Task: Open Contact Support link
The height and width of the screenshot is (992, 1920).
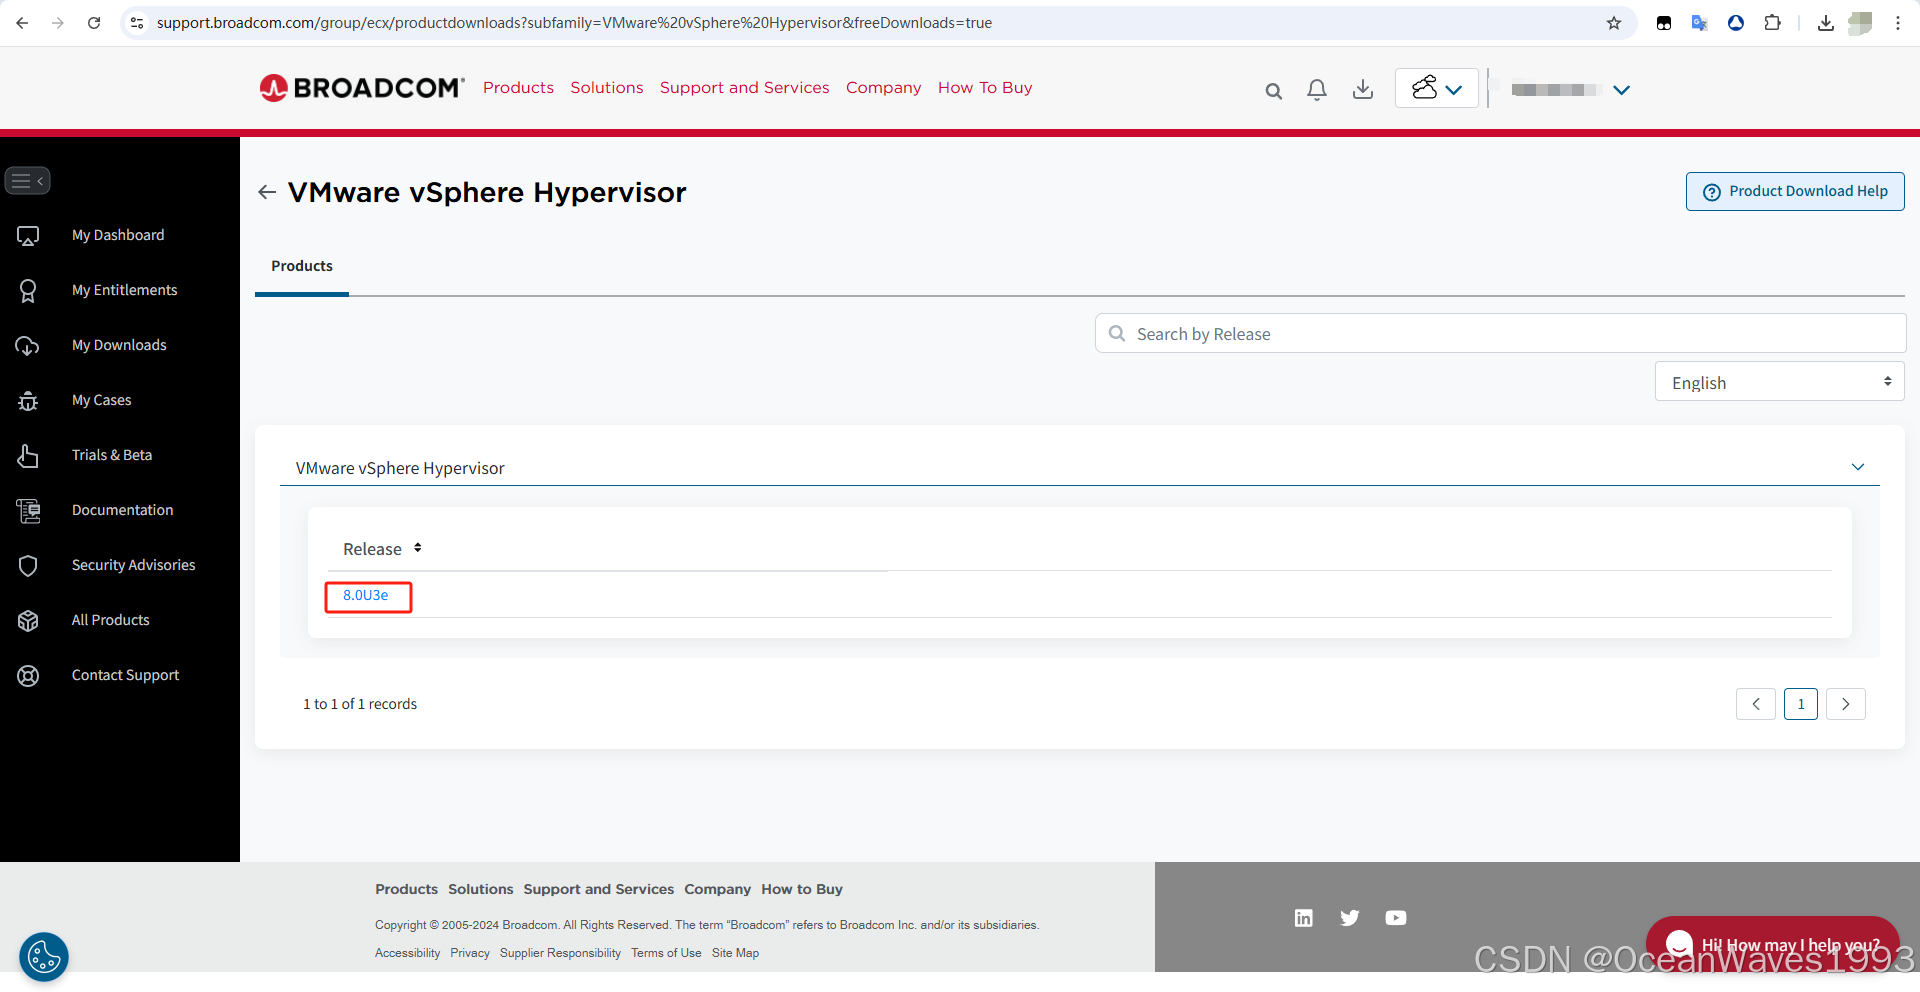Action: click(125, 675)
